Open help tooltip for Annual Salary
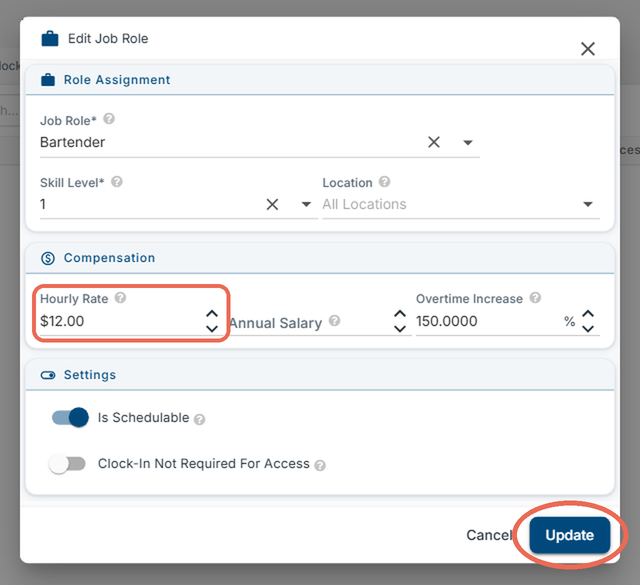The width and height of the screenshot is (640, 585). 334,320
